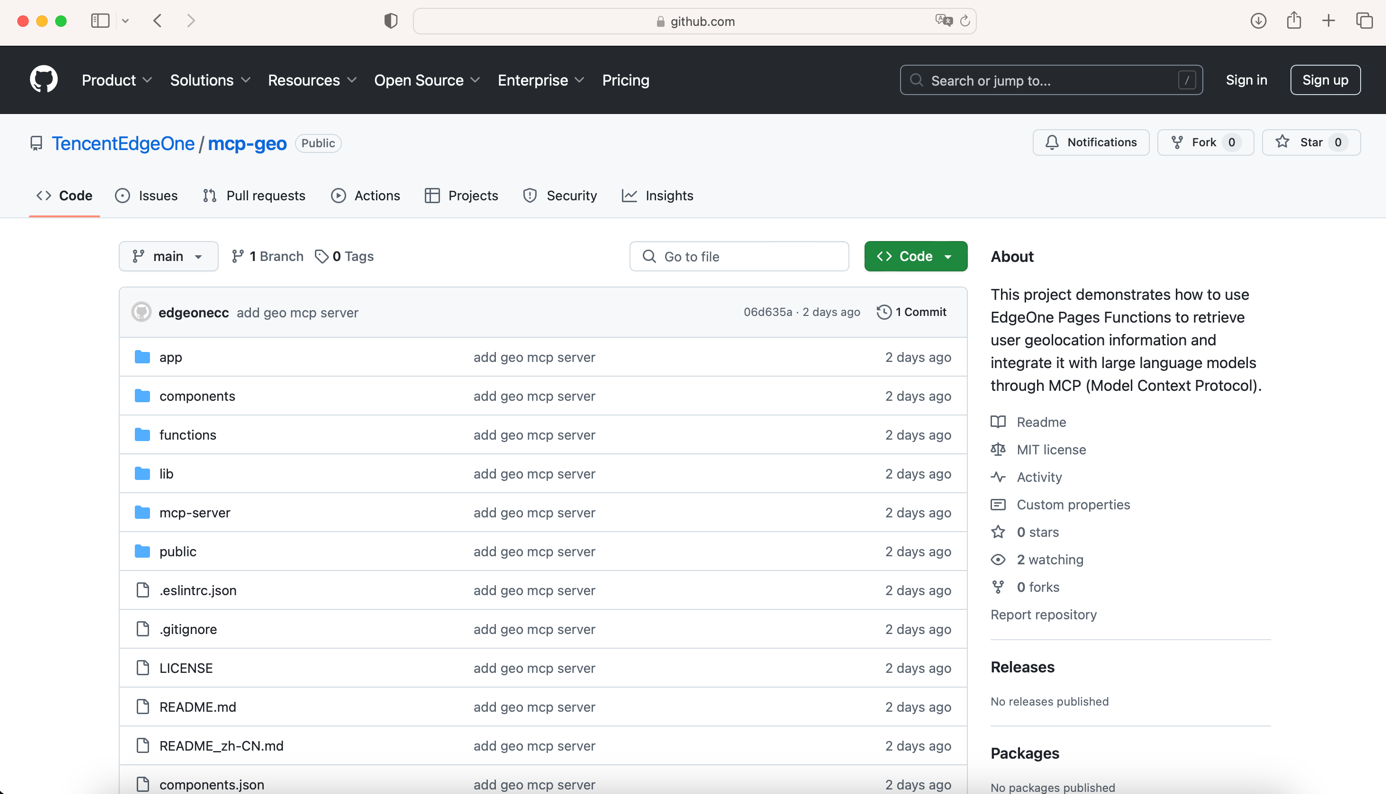This screenshot has height=794, width=1386.
Task: Click the .eslintrc.json file icon
Action: pos(142,590)
